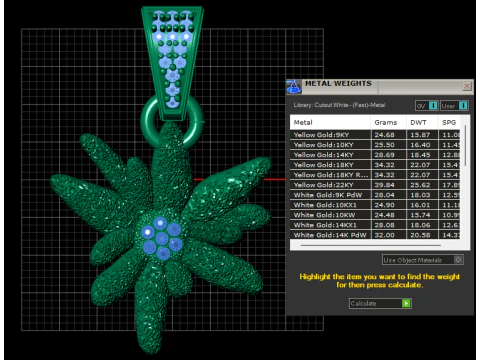Select the White Gold:10KX1 row
Image resolution: width=480 pixels, height=360 pixels.
375,205
